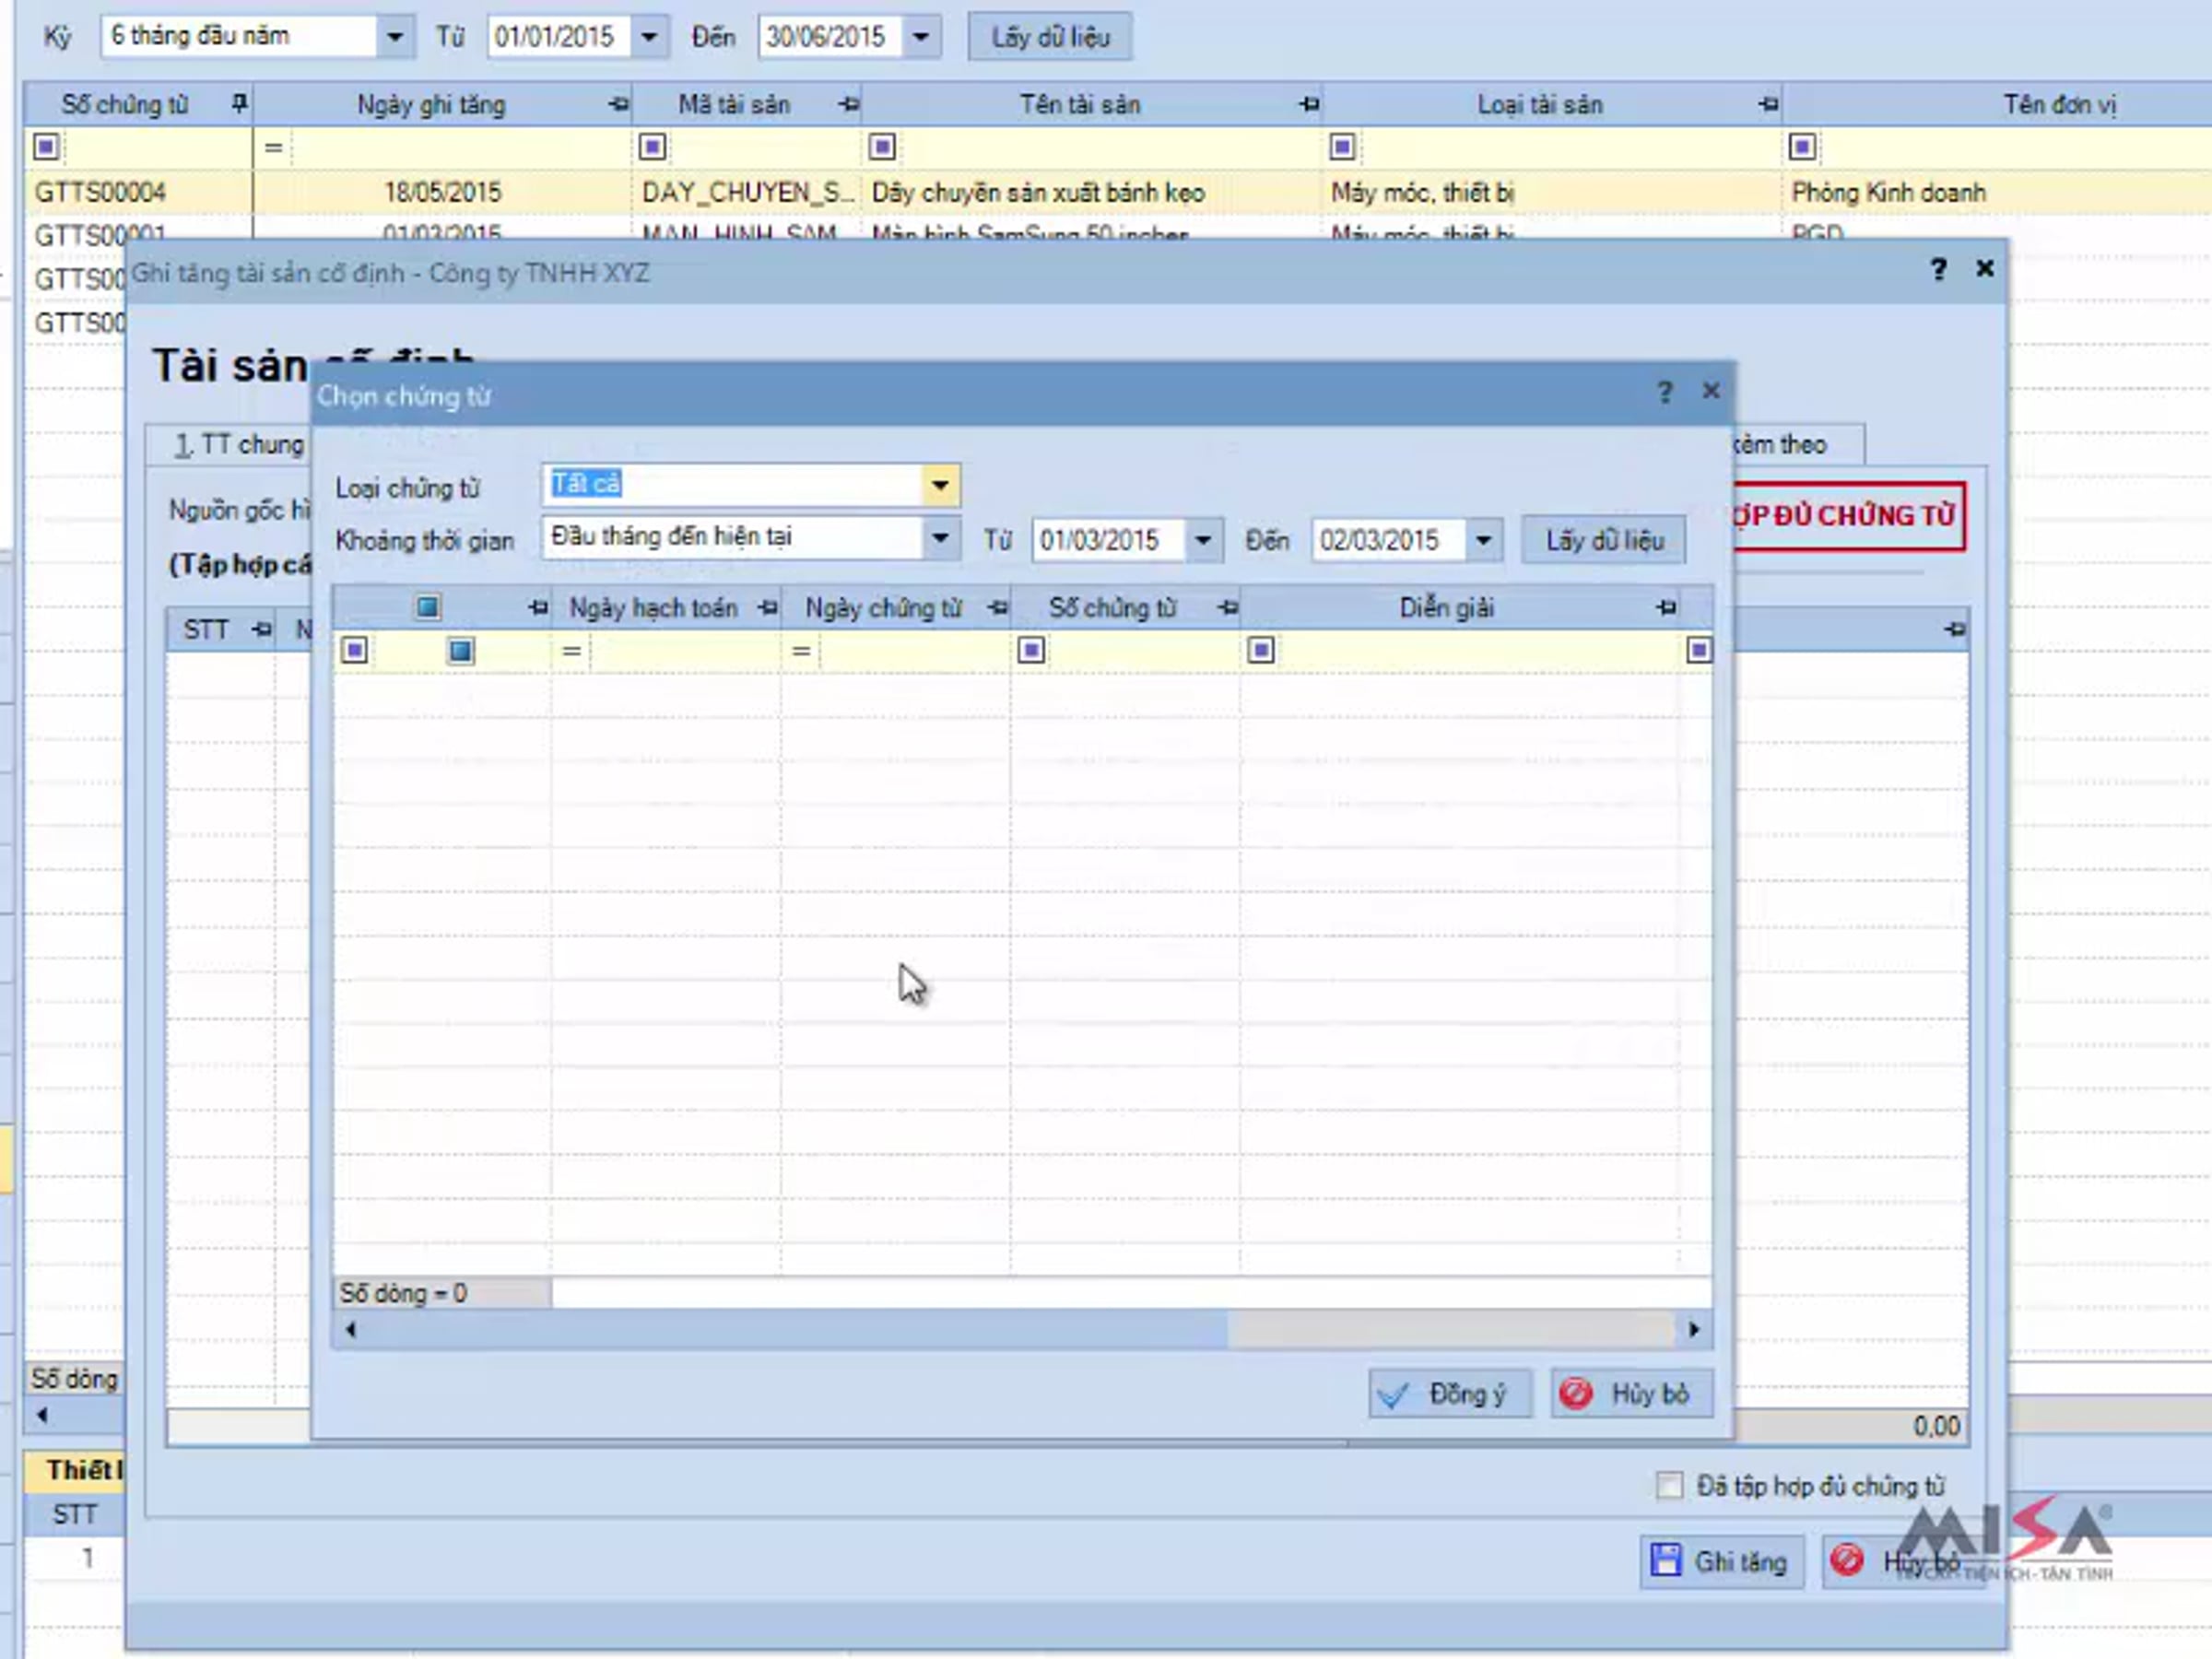Open filter operator for Diễn giải column

coord(1261,651)
